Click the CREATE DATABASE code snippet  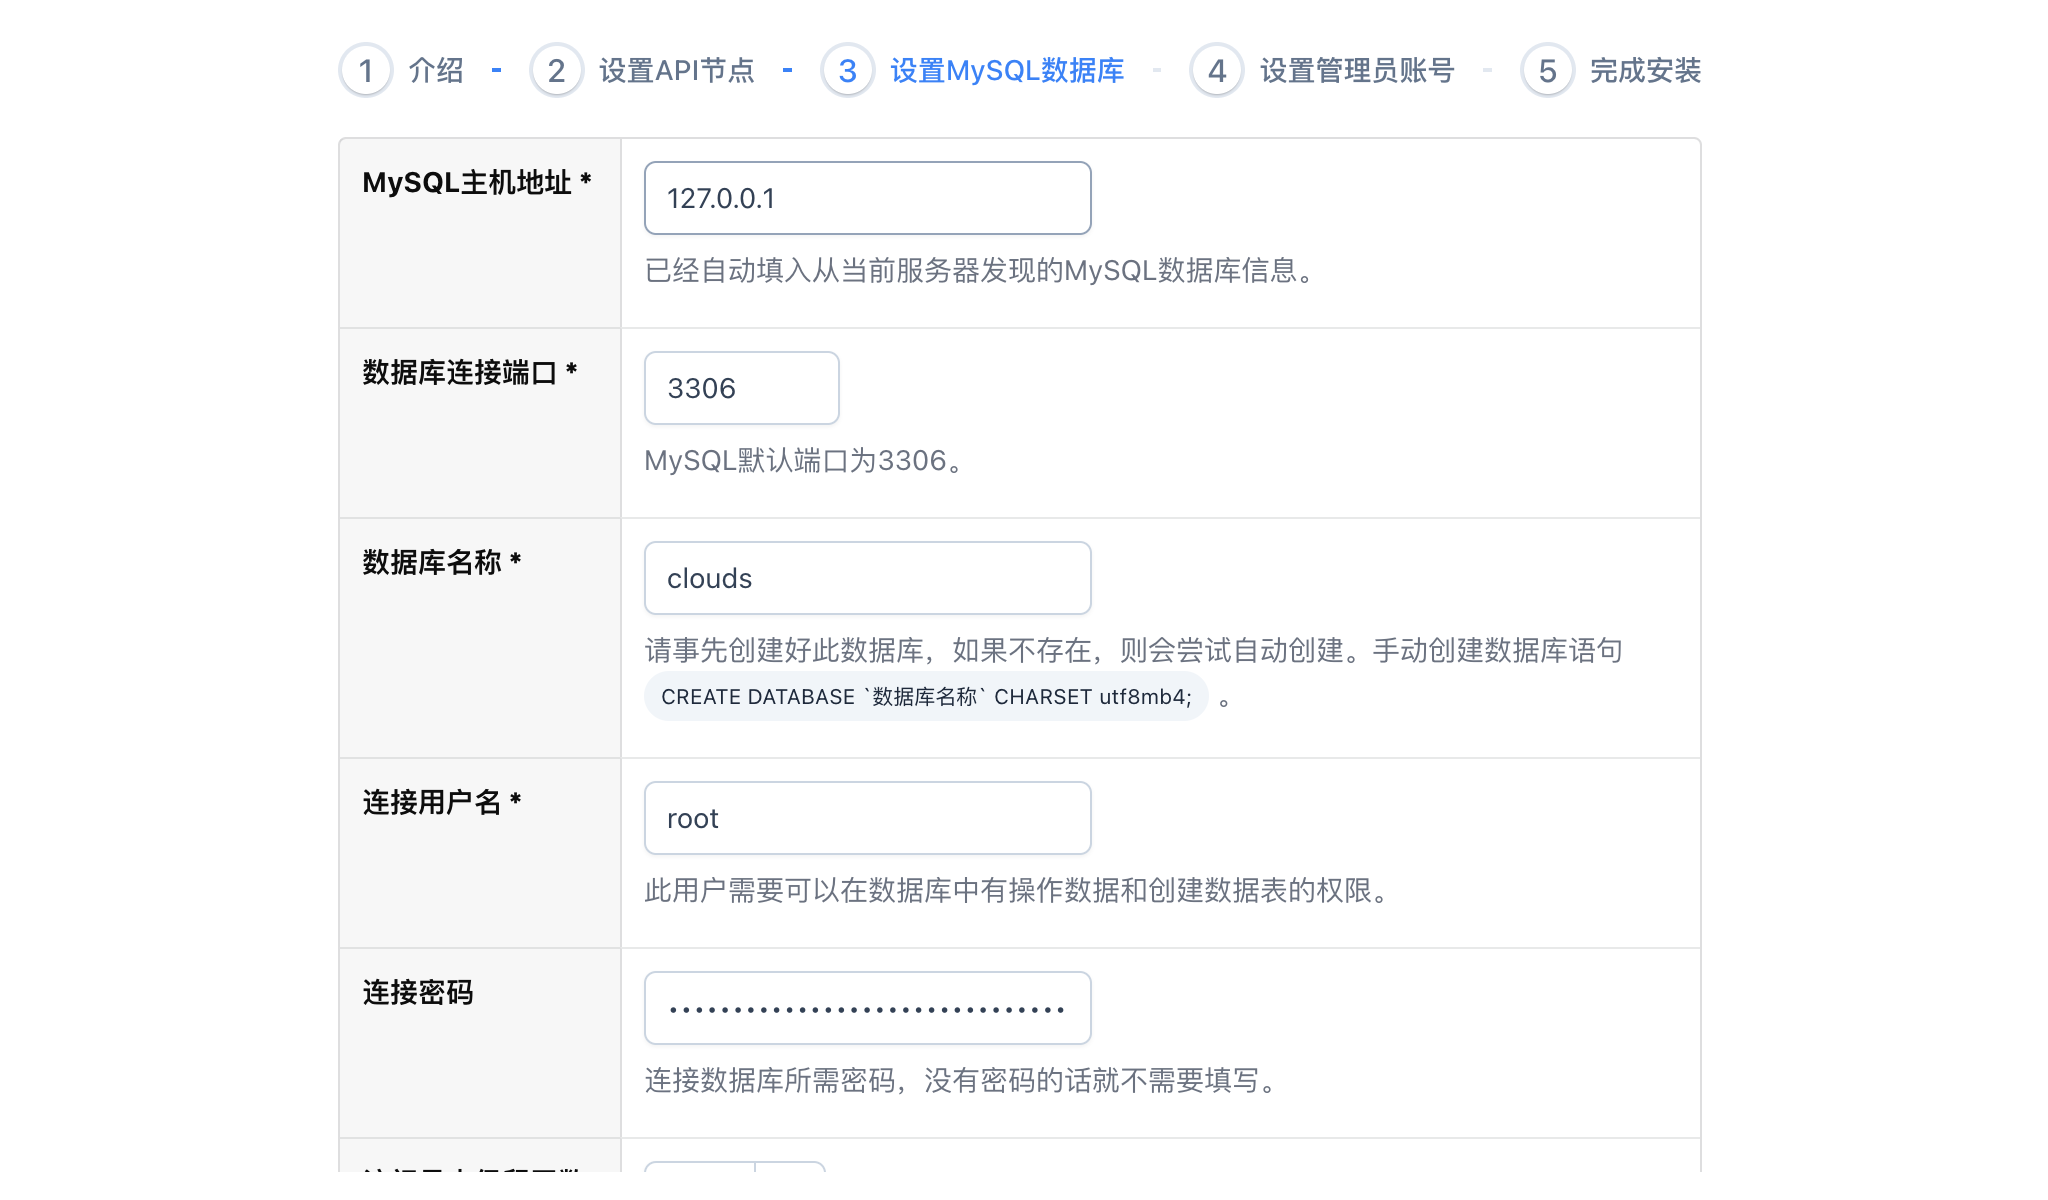click(x=926, y=697)
